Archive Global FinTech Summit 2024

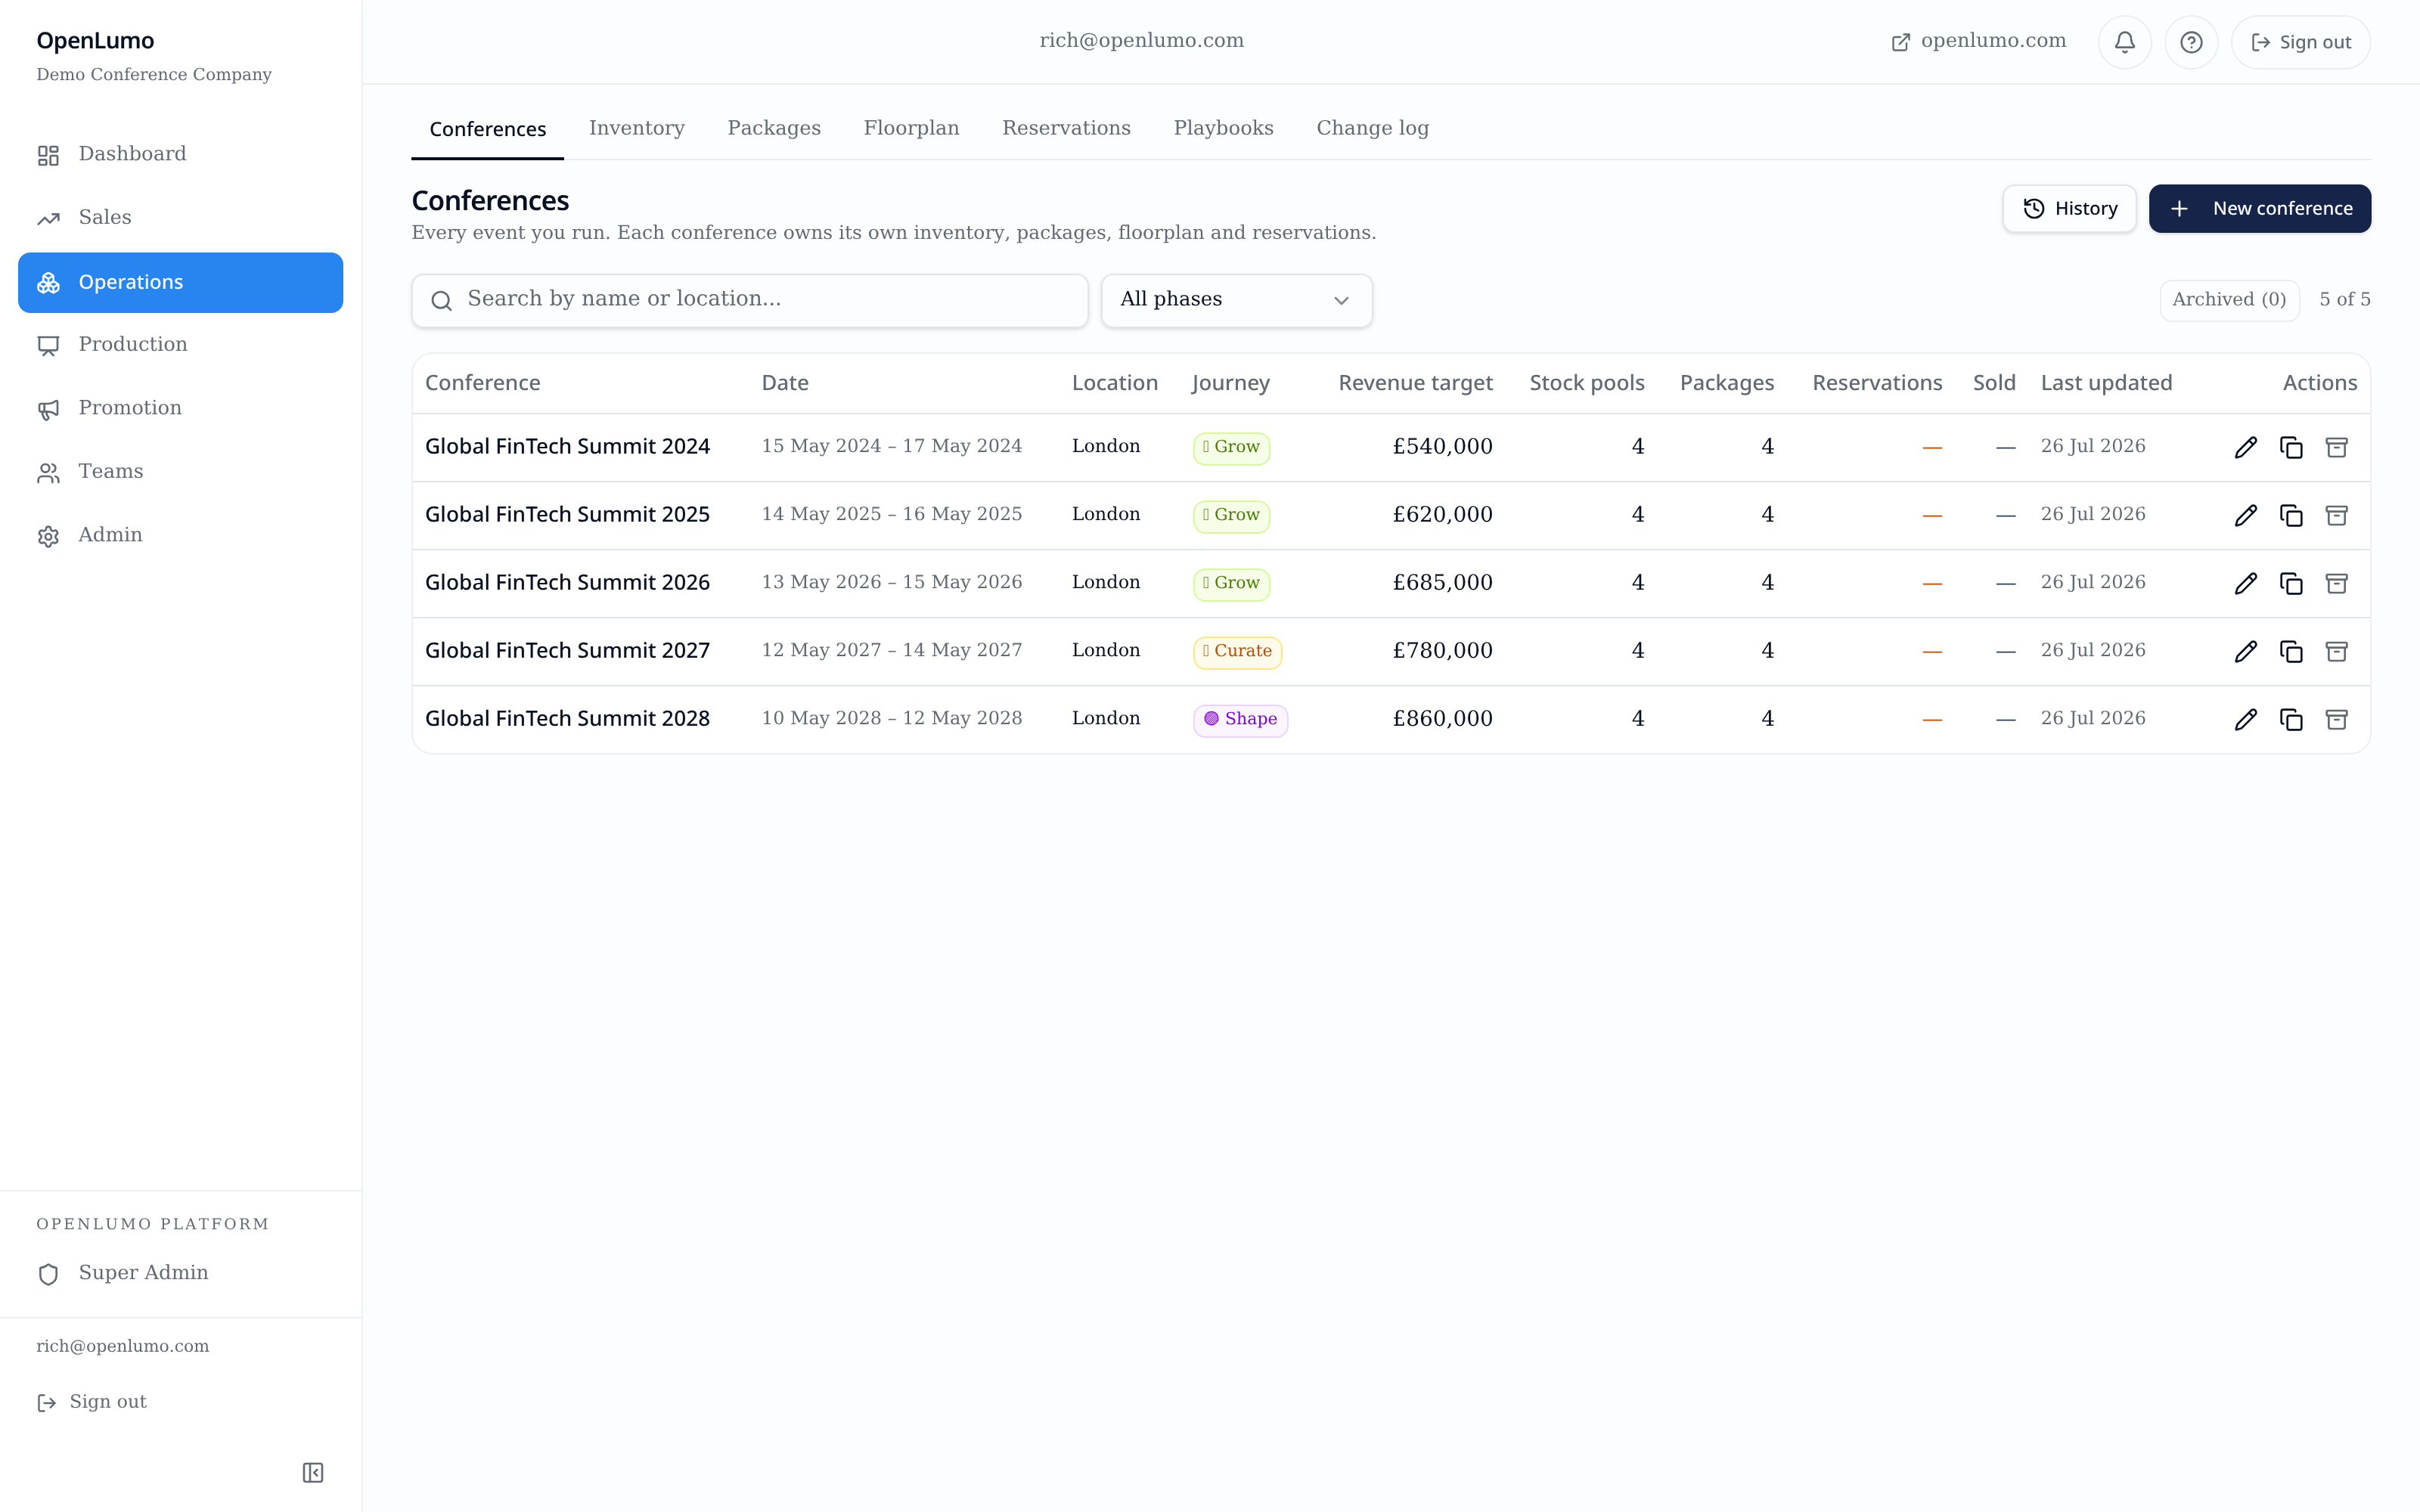coord(2336,447)
